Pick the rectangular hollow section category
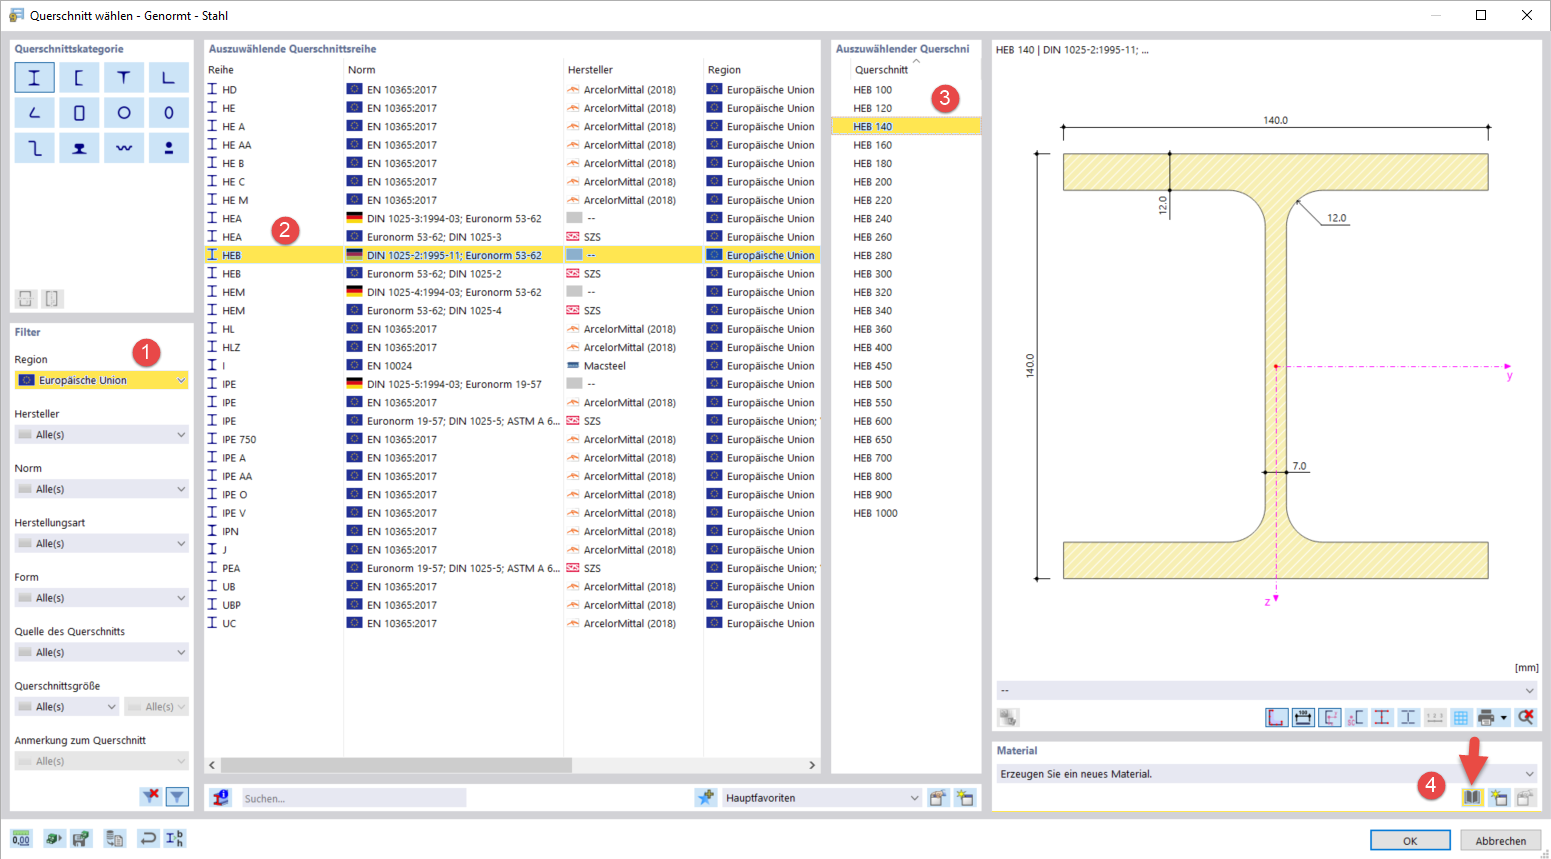The height and width of the screenshot is (859, 1551). pos(79,113)
